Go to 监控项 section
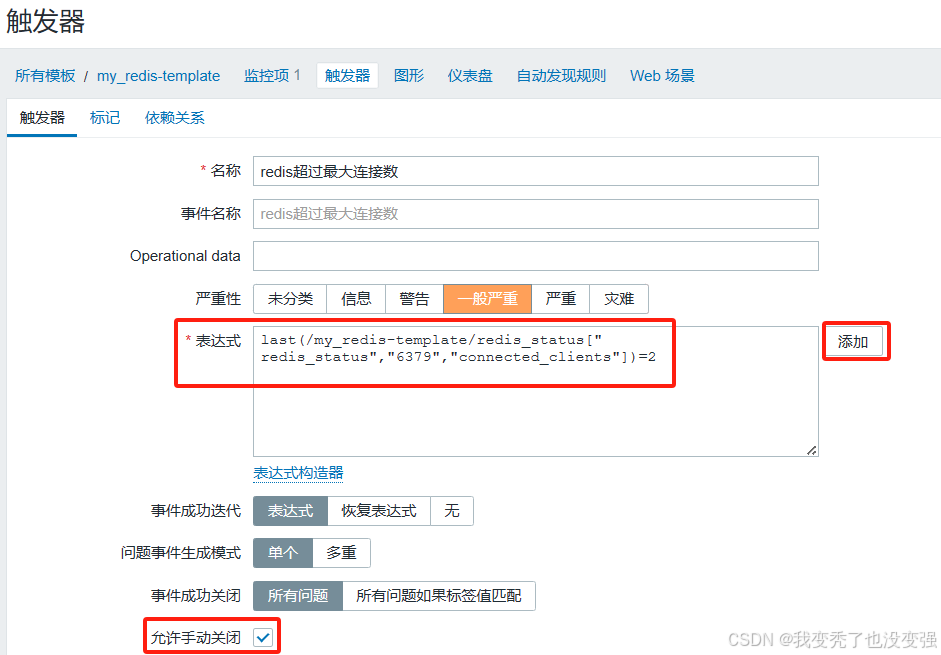Screen dimensions: 941x655 click(266, 76)
